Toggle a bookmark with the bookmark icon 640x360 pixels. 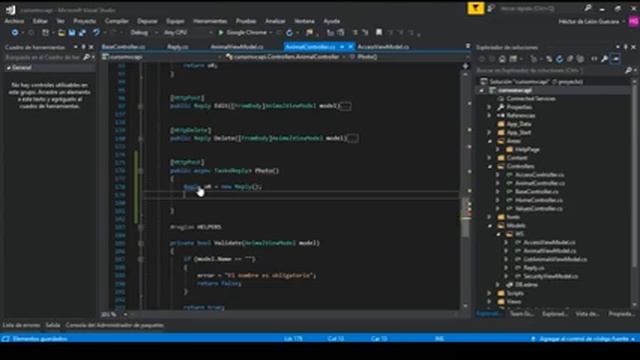coord(379,32)
